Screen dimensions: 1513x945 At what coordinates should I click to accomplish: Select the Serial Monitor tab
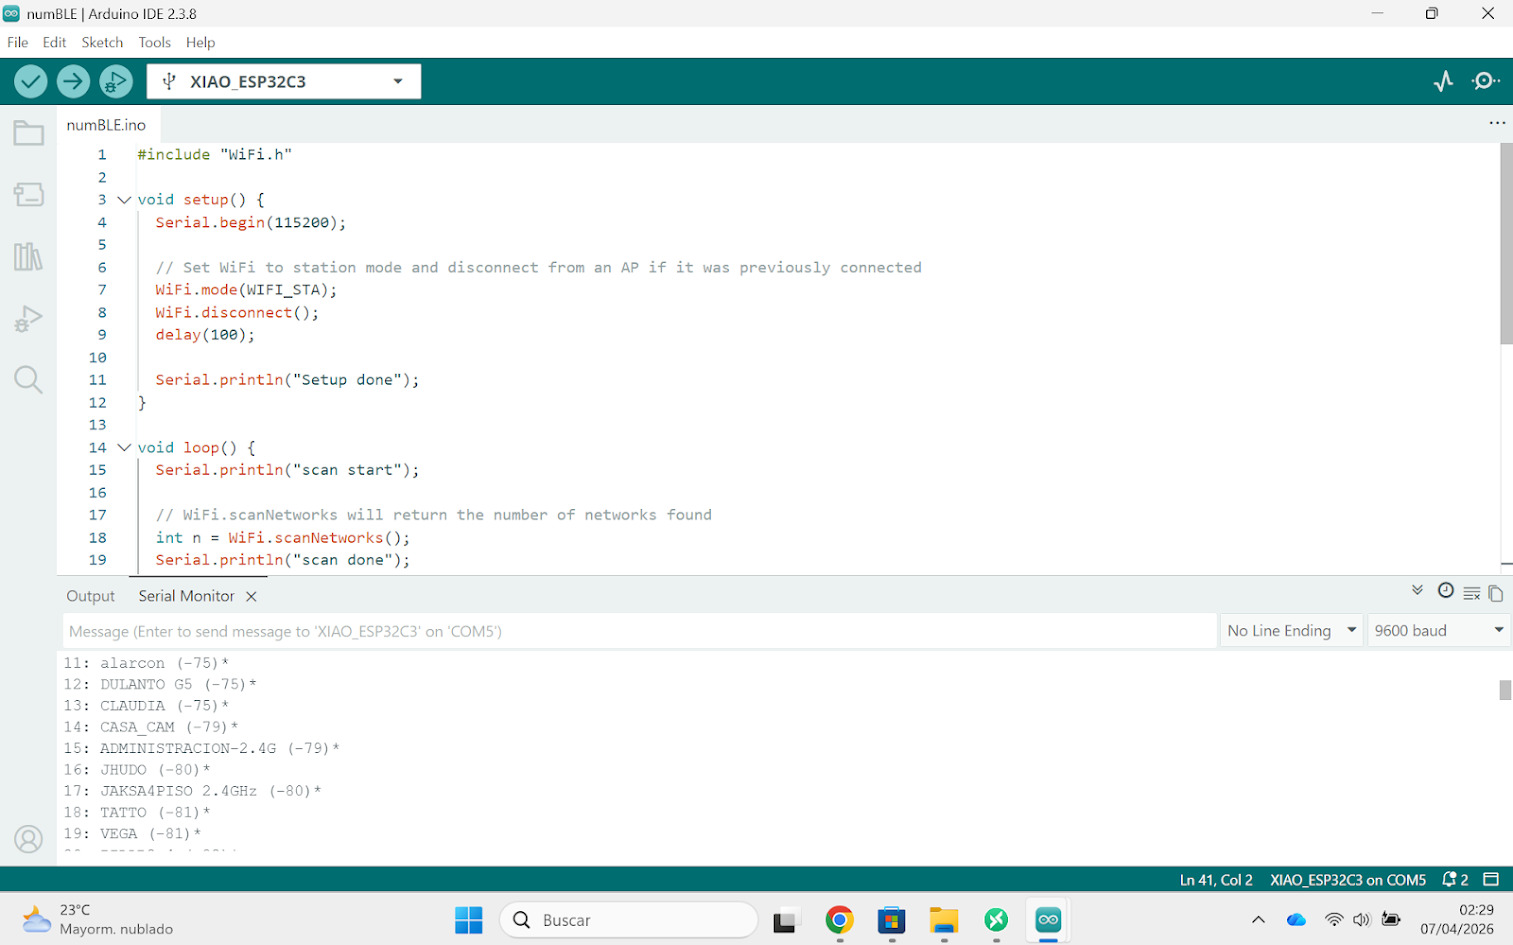(186, 596)
